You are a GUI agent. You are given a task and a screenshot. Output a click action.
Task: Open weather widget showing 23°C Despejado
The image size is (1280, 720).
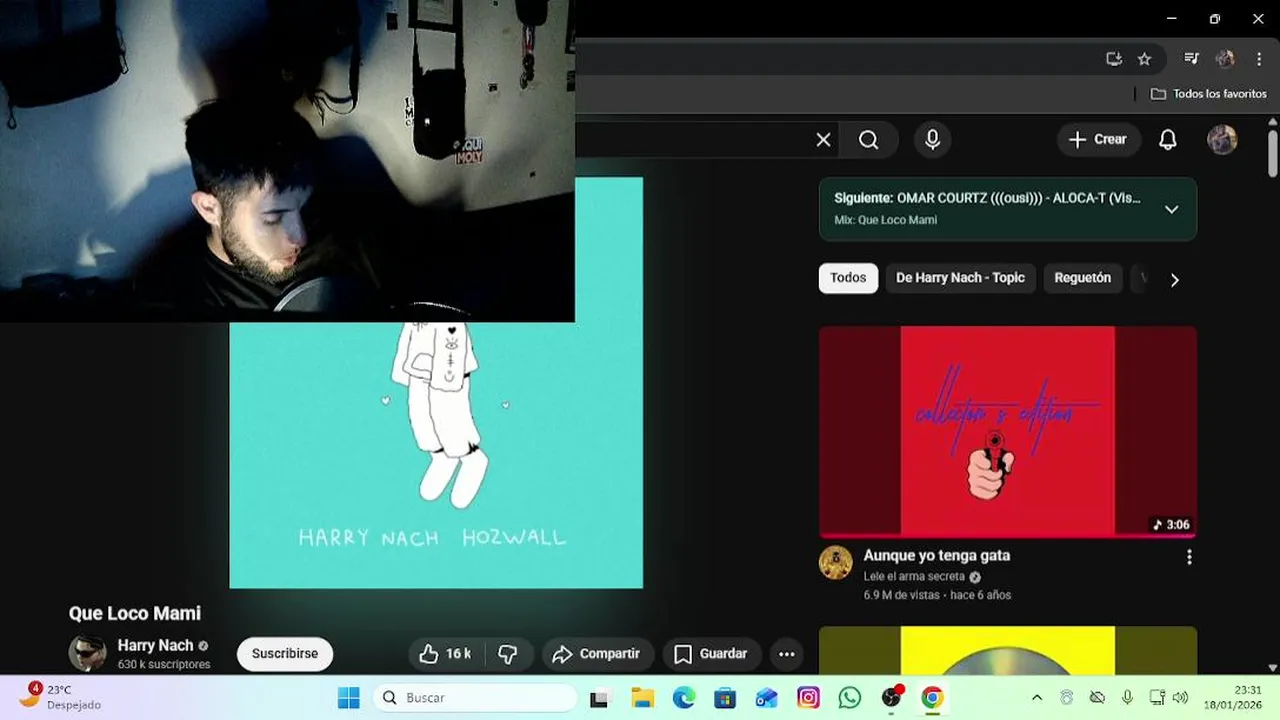tap(60, 697)
